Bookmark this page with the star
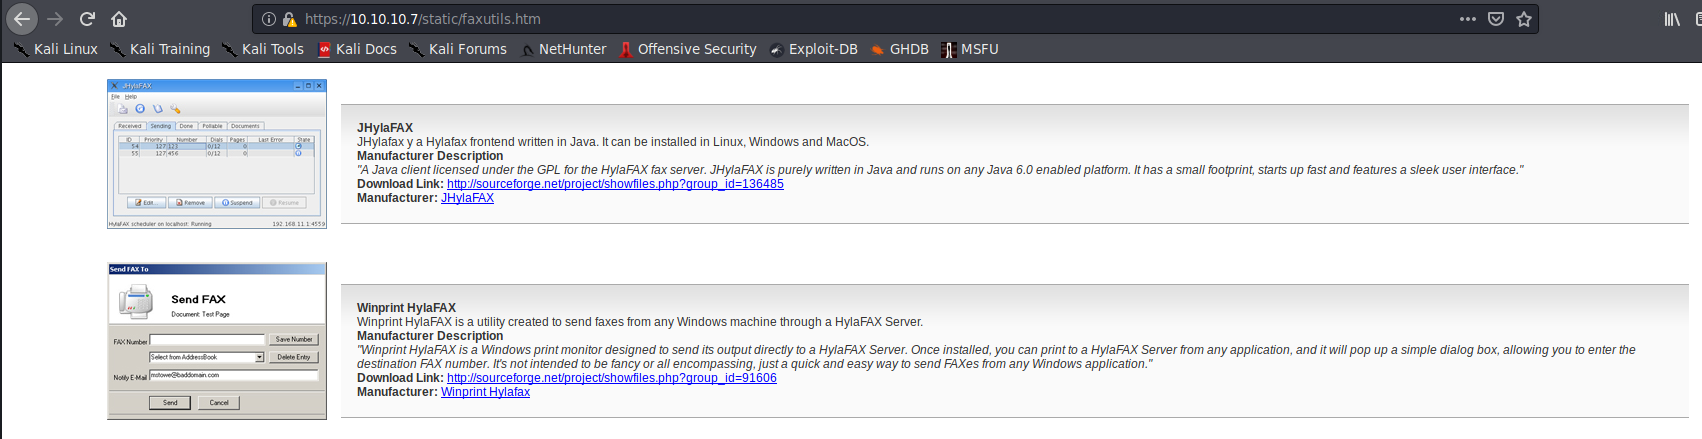1702x439 pixels. (x=1524, y=19)
